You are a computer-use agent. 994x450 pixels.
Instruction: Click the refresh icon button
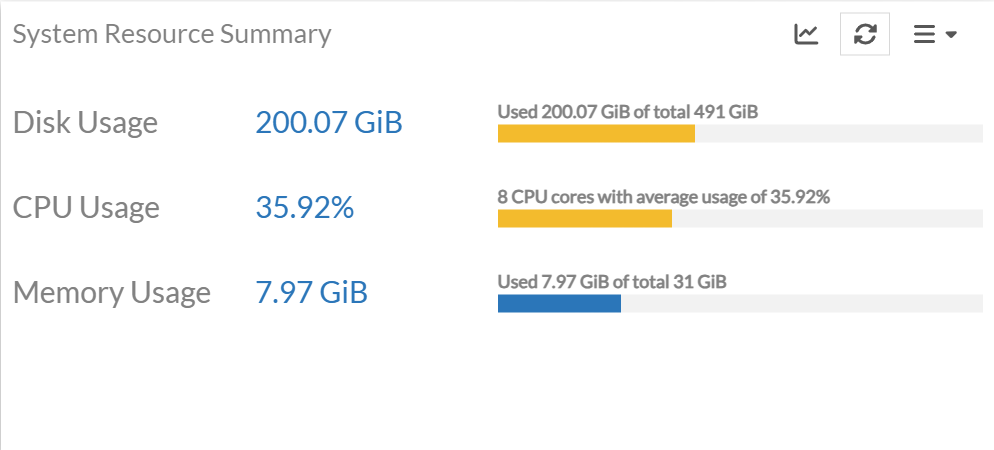pyautogui.click(x=865, y=35)
